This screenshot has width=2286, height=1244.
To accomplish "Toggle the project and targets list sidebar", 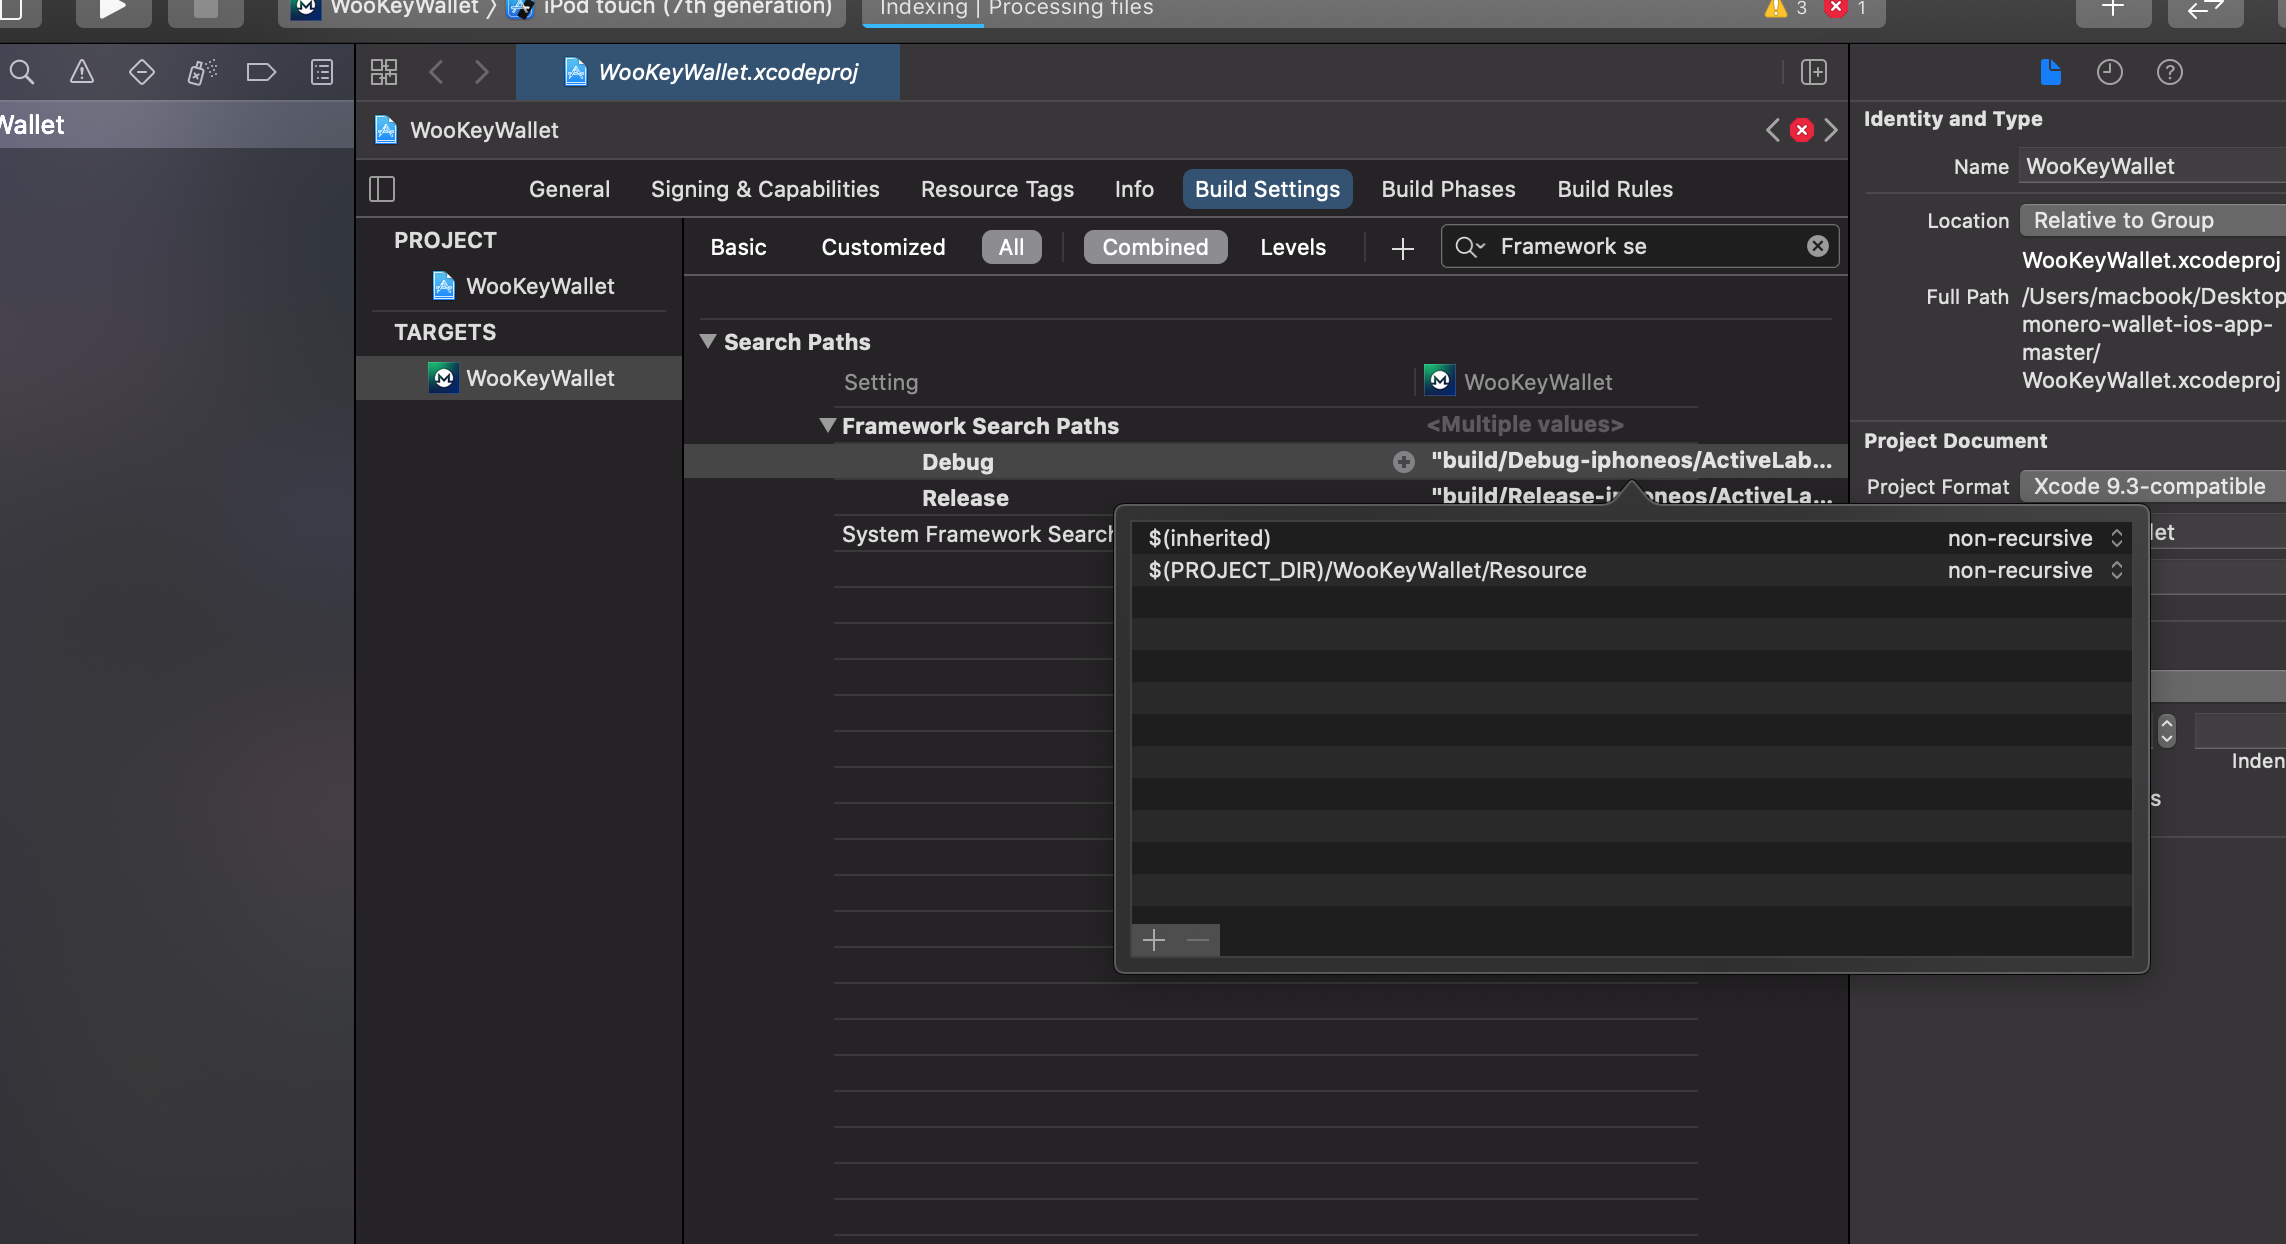I will 382,189.
